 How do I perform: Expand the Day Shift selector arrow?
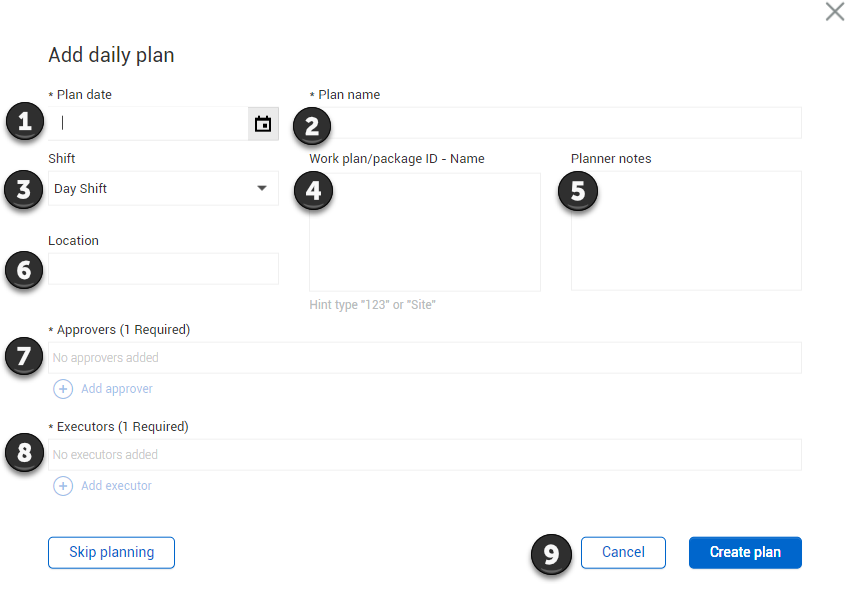click(262, 188)
